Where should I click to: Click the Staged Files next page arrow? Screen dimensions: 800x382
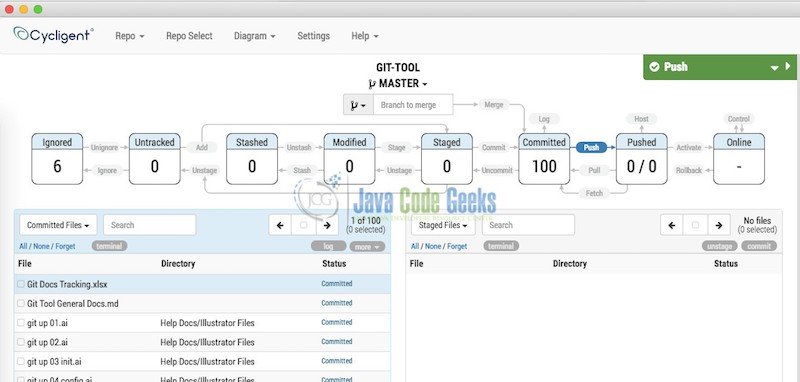coord(718,225)
